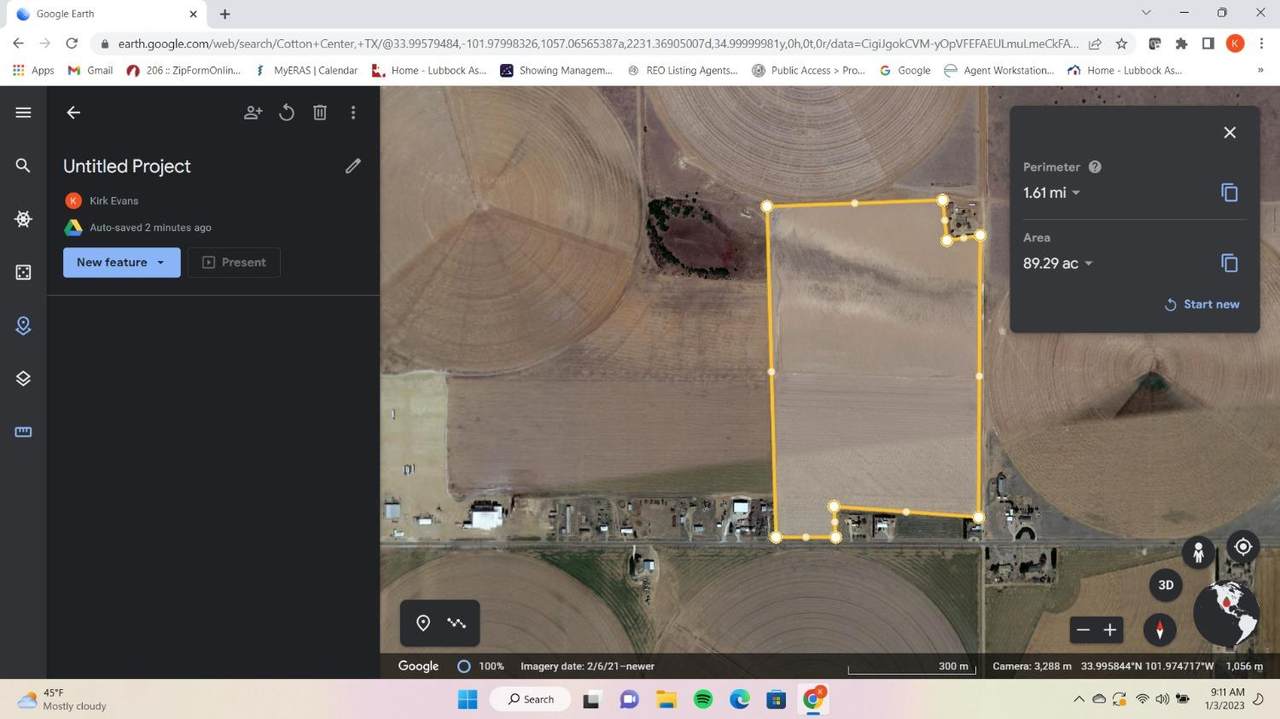Open Spotify from the taskbar
The height and width of the screenshot is (719, 1280).
click(x=703, y=699)
